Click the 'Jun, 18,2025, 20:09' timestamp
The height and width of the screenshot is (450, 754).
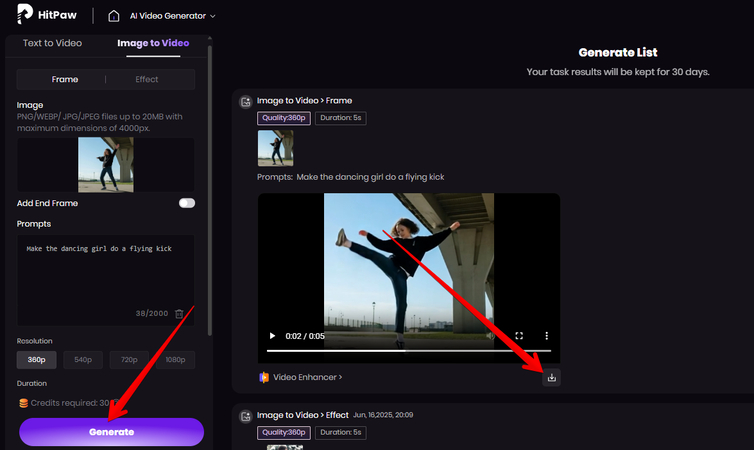(x=383, y=415)
